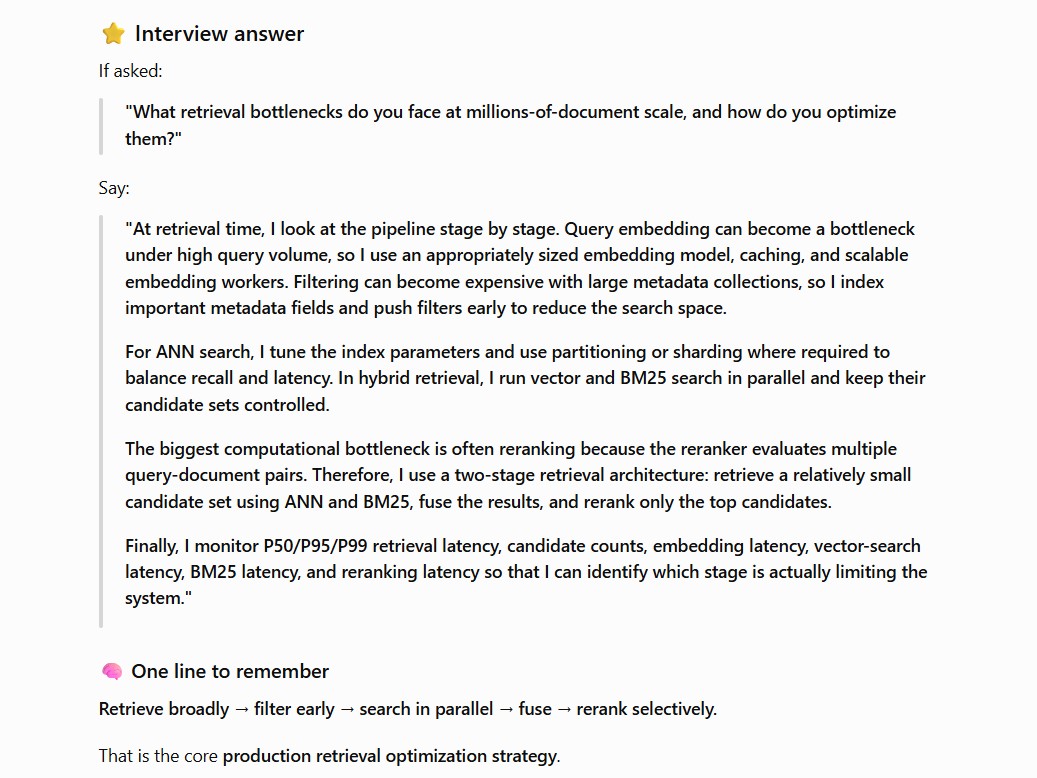Click the 'If asked:' label
This screenshot has width=1037, height=778.
click(130, 71)
